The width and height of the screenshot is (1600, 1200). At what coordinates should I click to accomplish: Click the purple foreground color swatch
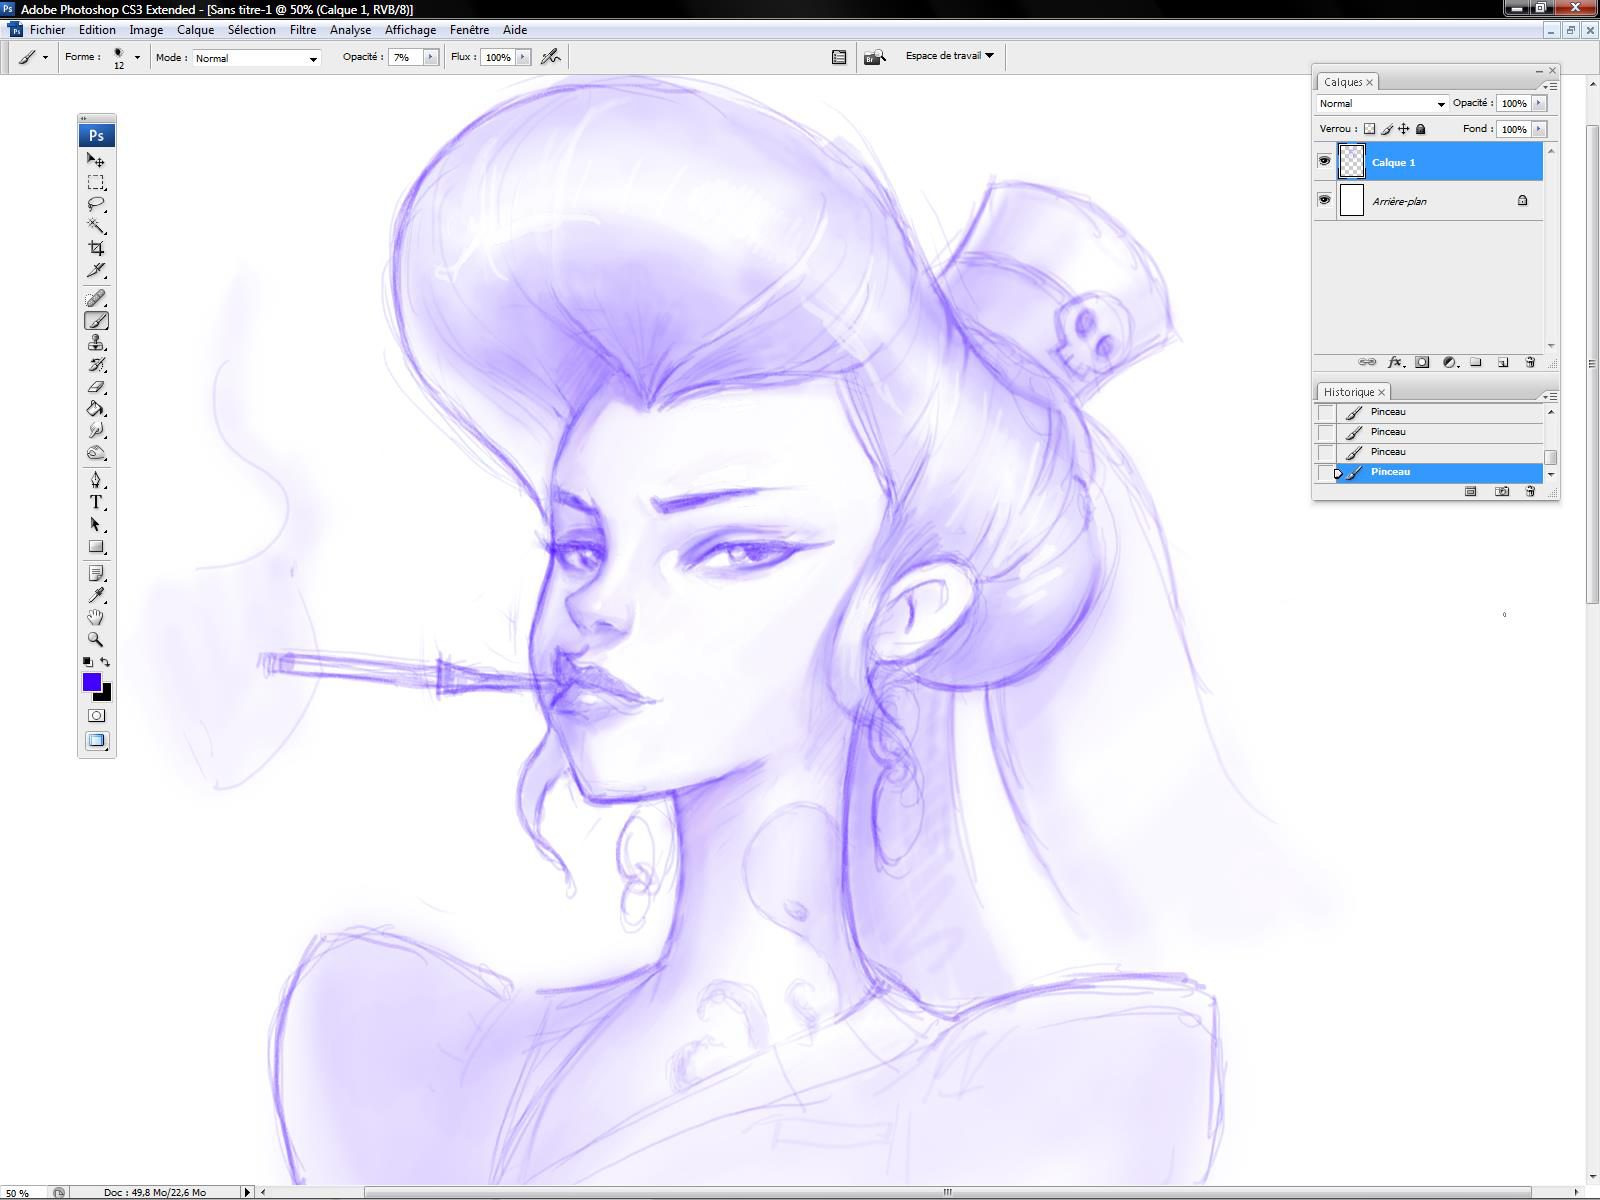91,682
